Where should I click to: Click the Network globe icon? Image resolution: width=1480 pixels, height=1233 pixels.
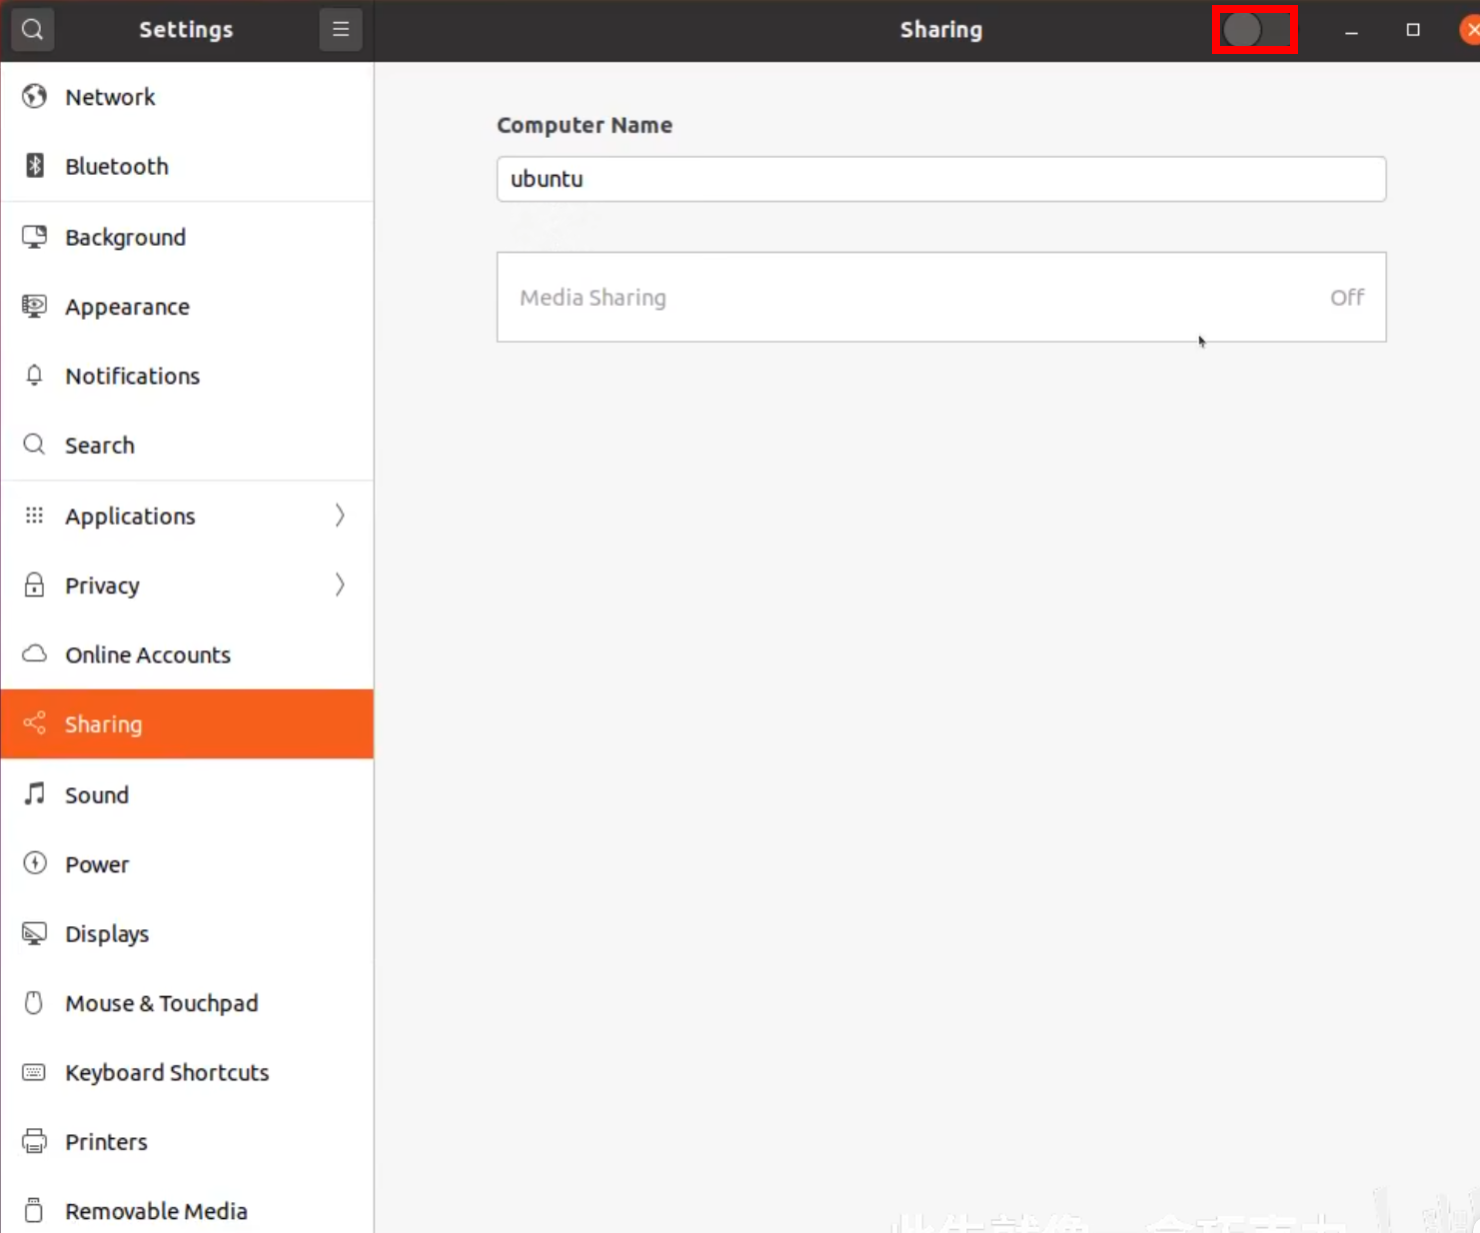(35, 96)
